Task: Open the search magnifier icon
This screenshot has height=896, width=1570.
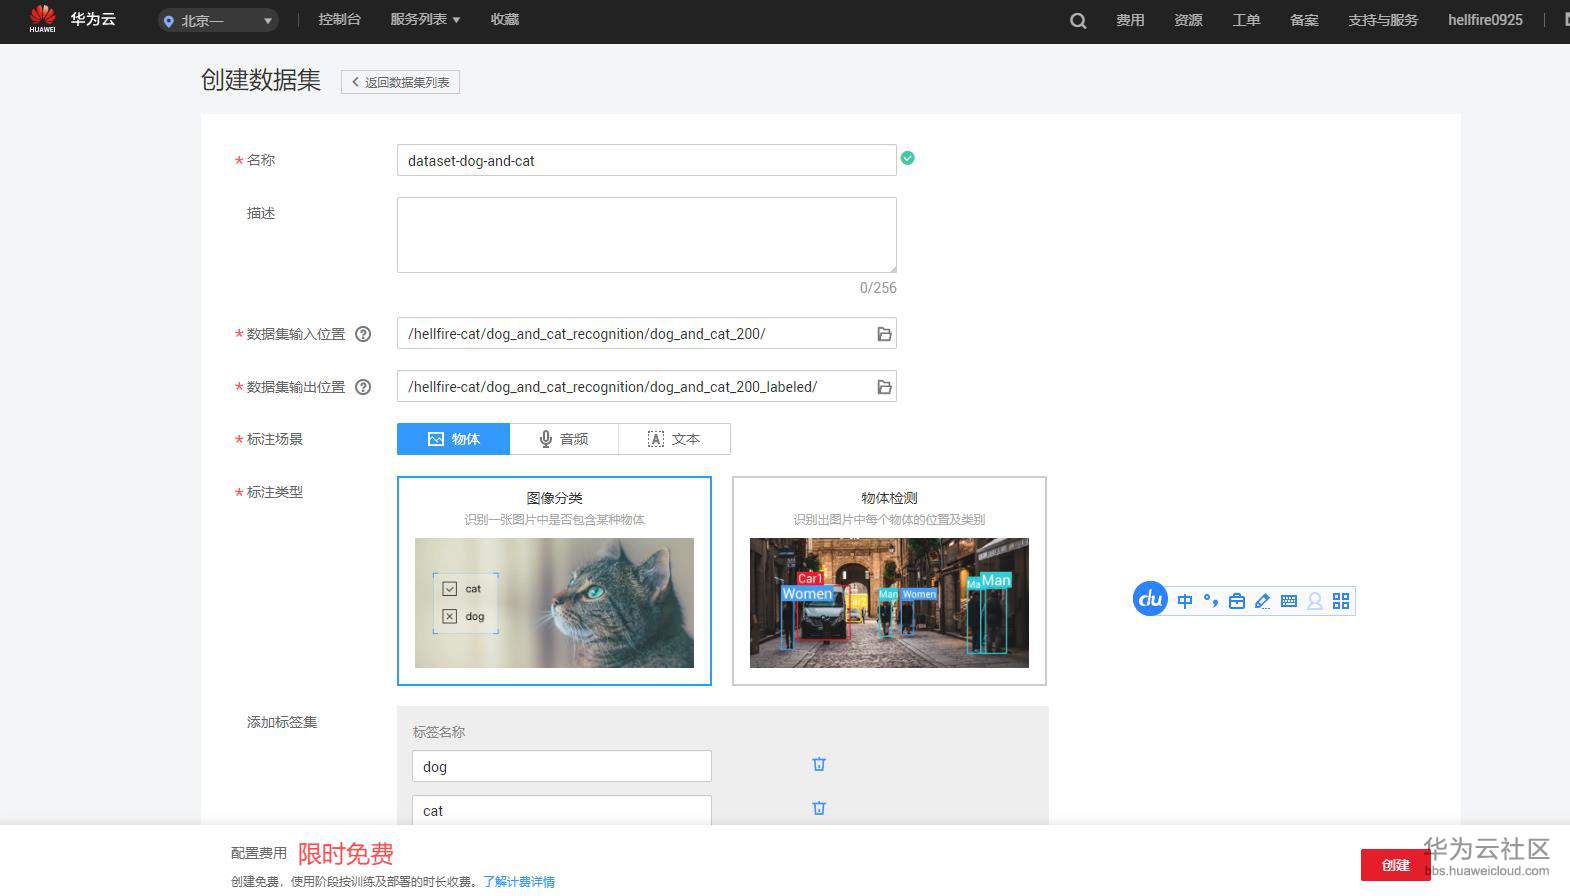Action: (1078, 20)
